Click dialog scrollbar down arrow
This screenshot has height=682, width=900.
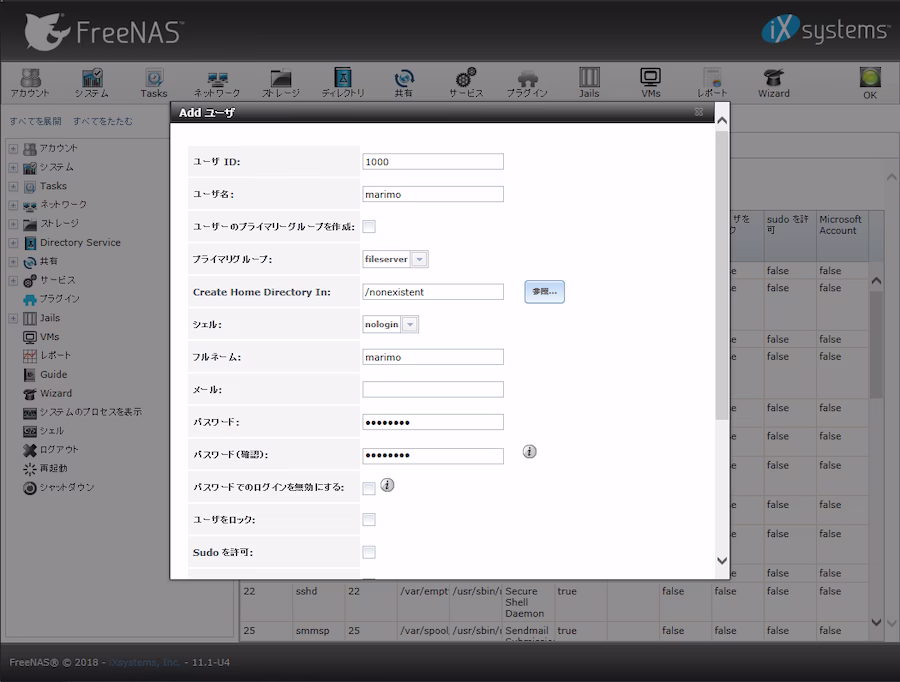point(722,561)
